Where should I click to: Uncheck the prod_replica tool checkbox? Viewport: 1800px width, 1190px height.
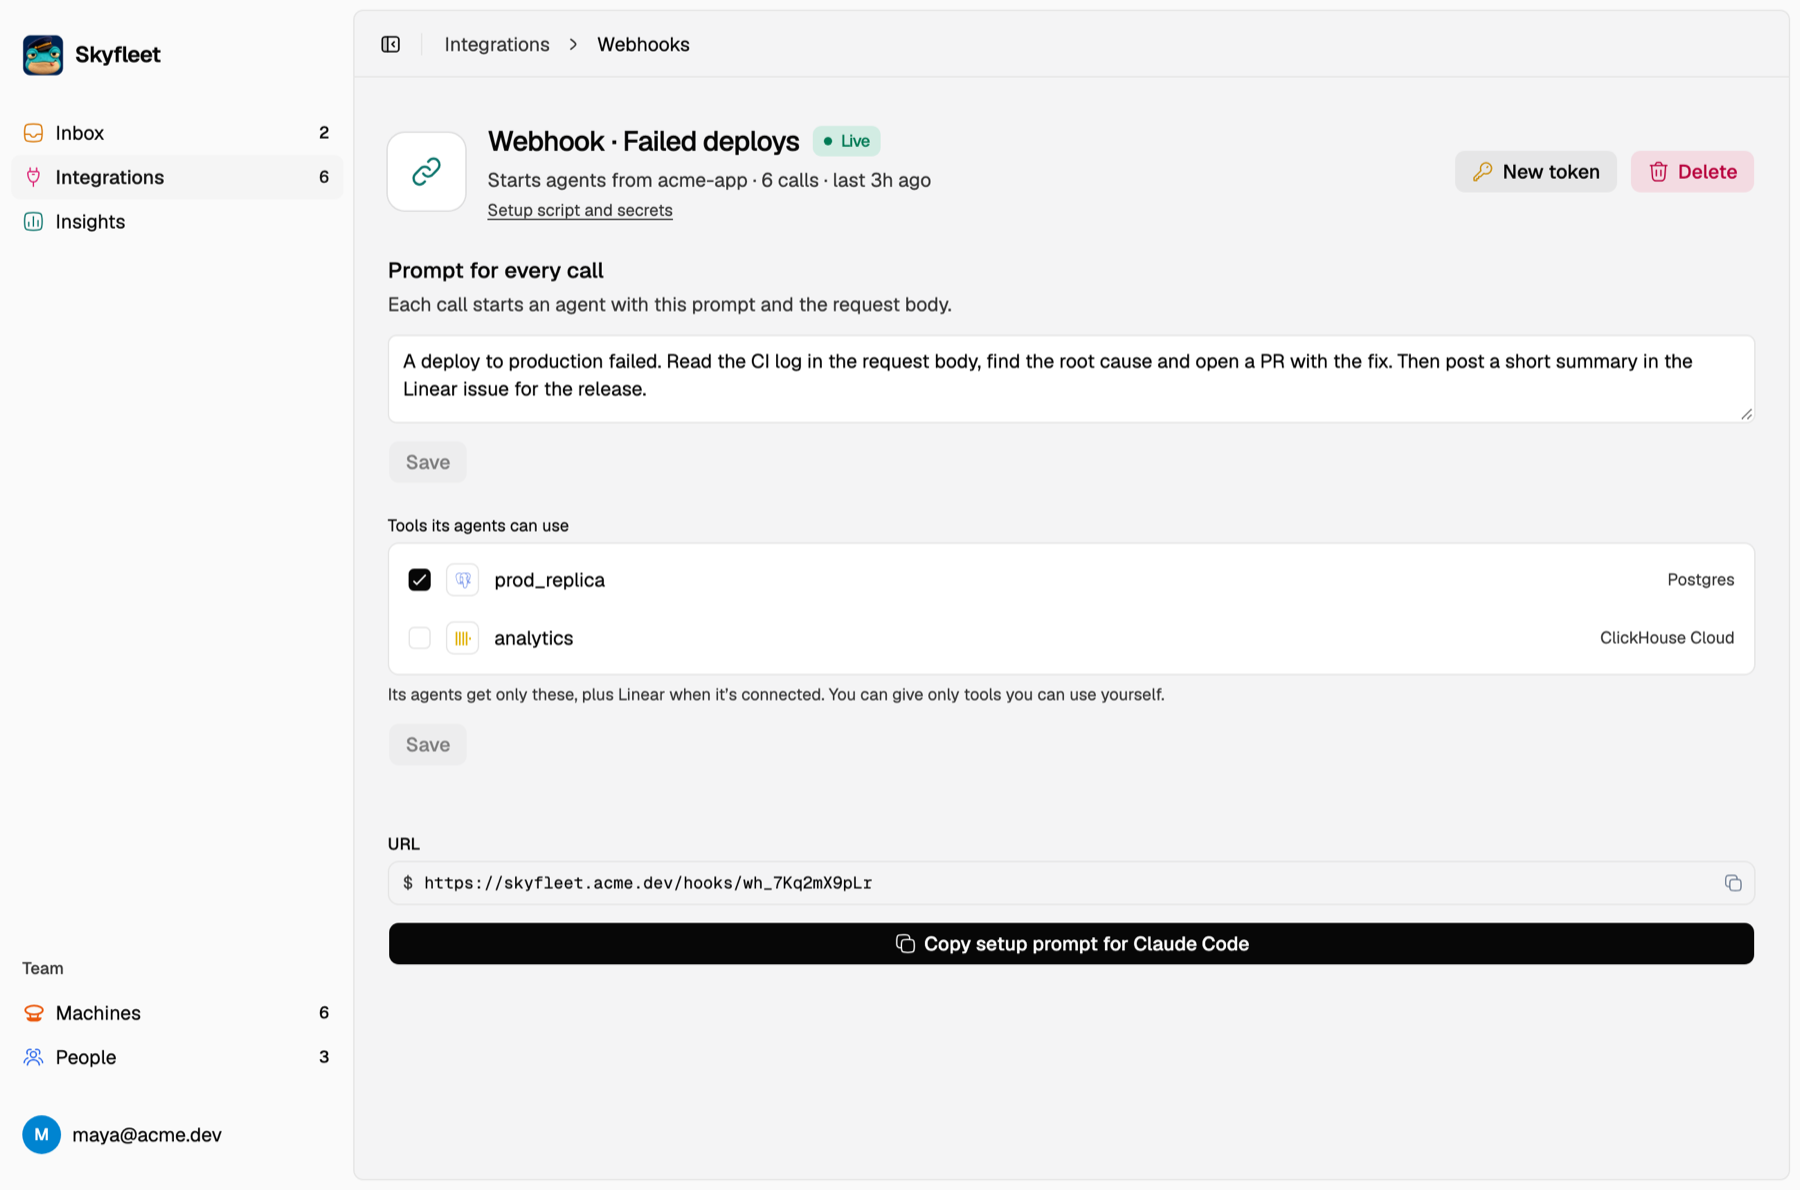[x=419, y=580]
